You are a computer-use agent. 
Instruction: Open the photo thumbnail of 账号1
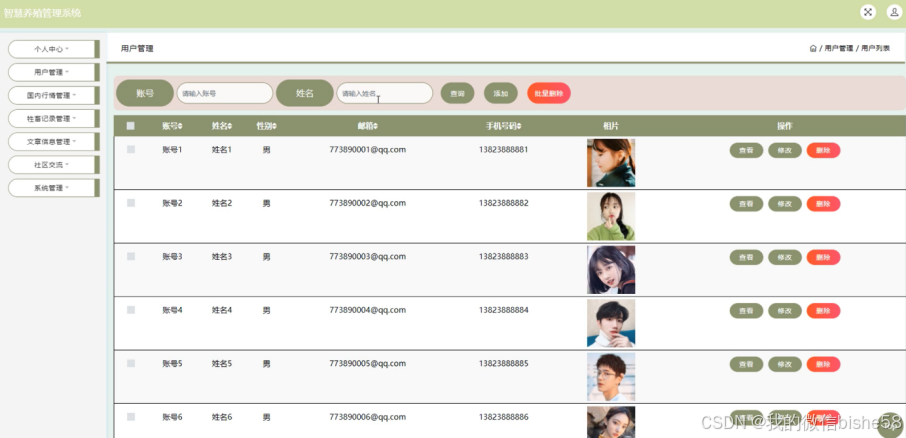(x=611, y=163)
